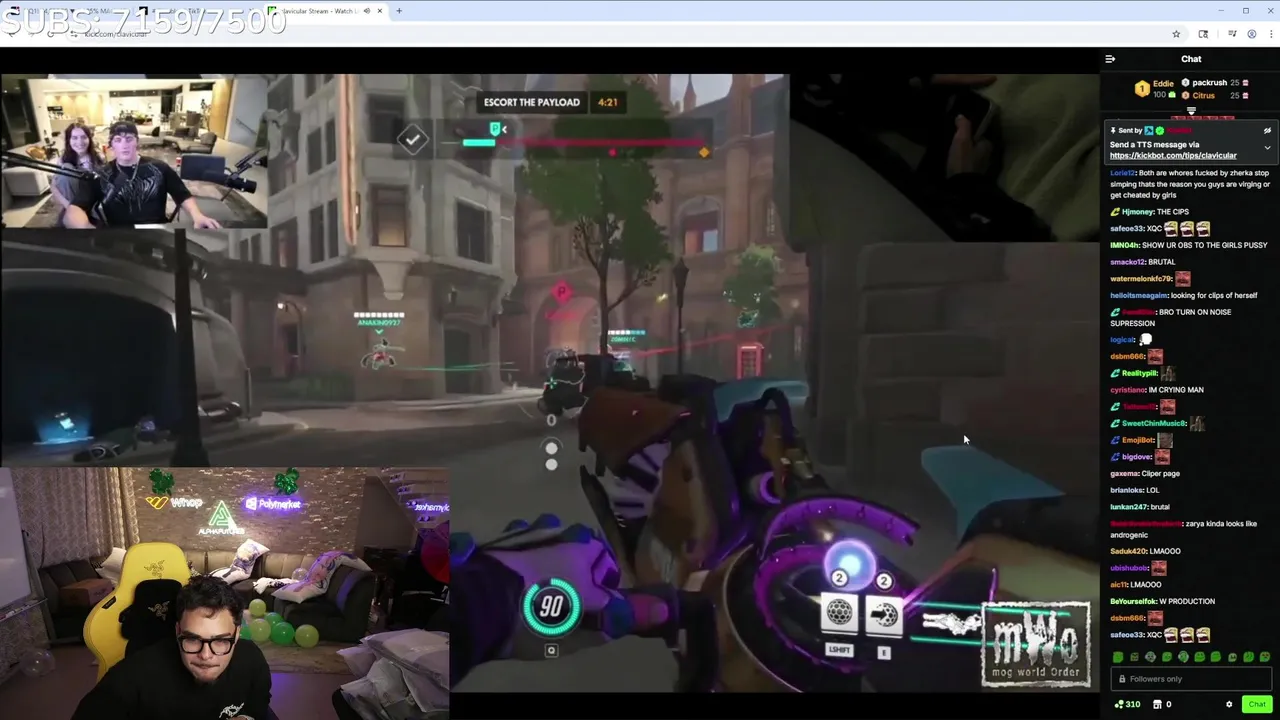Click the Chat panel header title
1280x720 pixels.
coord(1191,59)
